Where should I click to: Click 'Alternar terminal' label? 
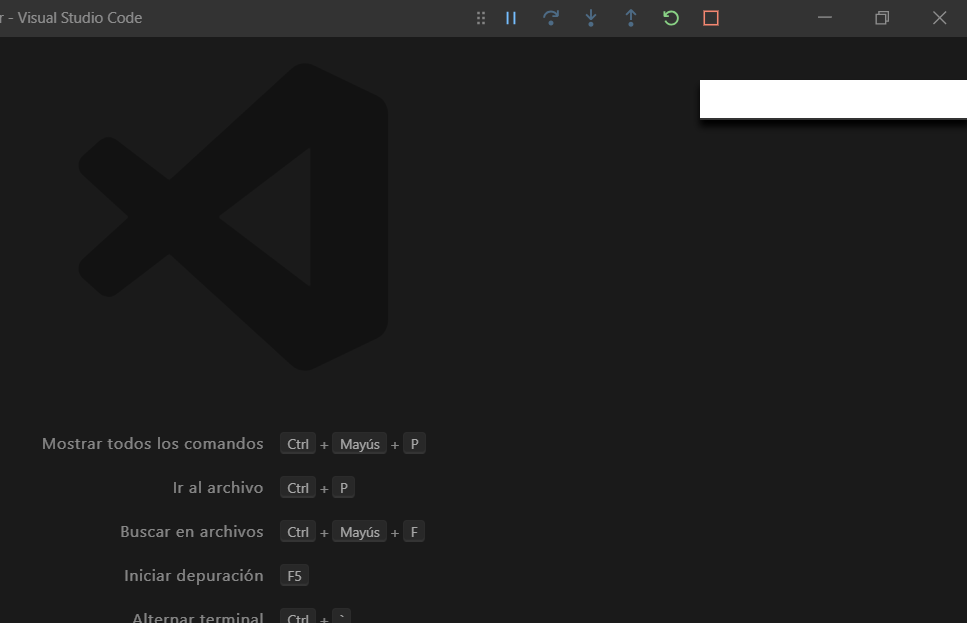click(198, 616)
